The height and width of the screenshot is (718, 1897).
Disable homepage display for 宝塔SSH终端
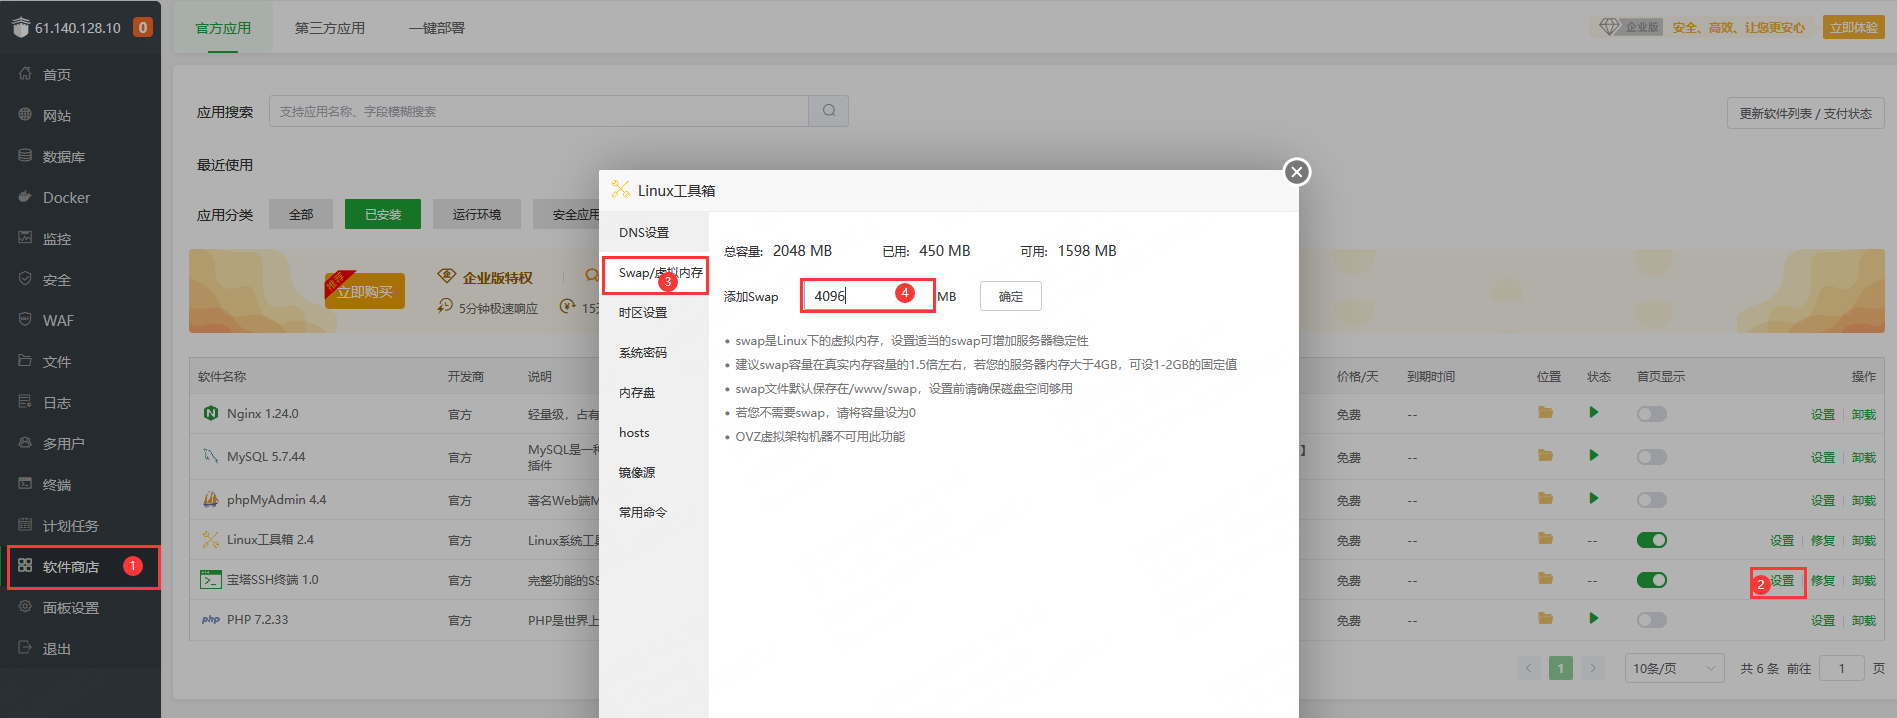click(1652, 580)
